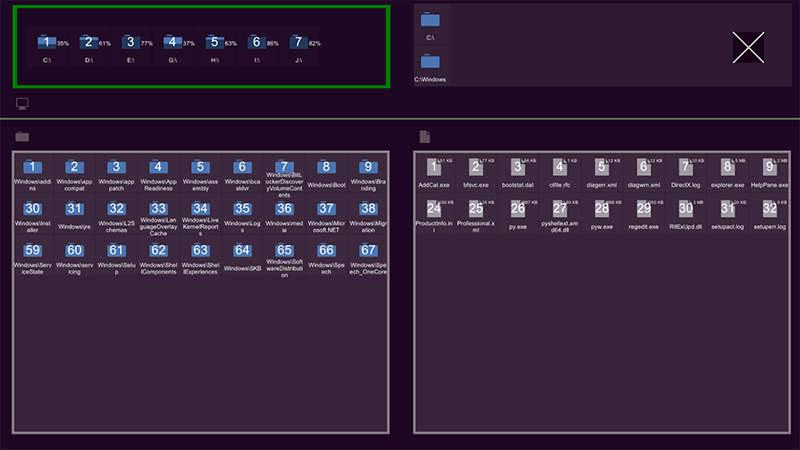800x450 pixels.
Task: Click the C:\ breadcrumb folder in path panel
Action: point(431,21)
